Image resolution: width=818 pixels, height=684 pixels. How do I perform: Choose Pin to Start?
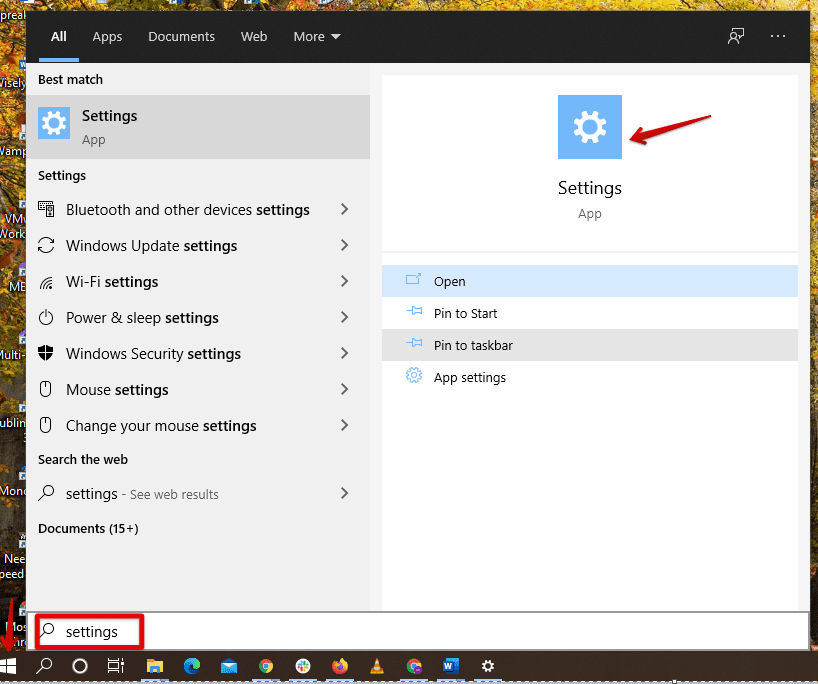point(590,313)
